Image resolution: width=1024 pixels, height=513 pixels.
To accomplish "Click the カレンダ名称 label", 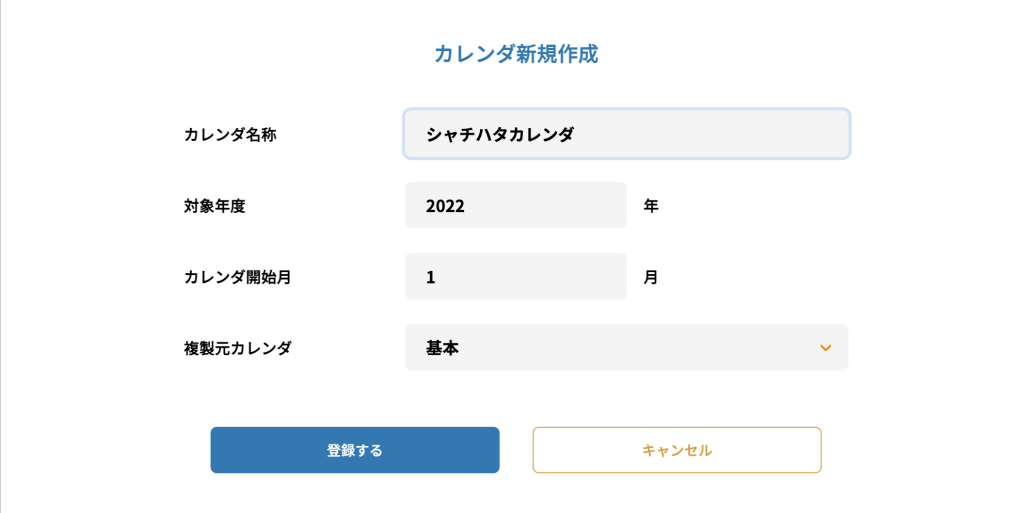I will click(230, 135).
